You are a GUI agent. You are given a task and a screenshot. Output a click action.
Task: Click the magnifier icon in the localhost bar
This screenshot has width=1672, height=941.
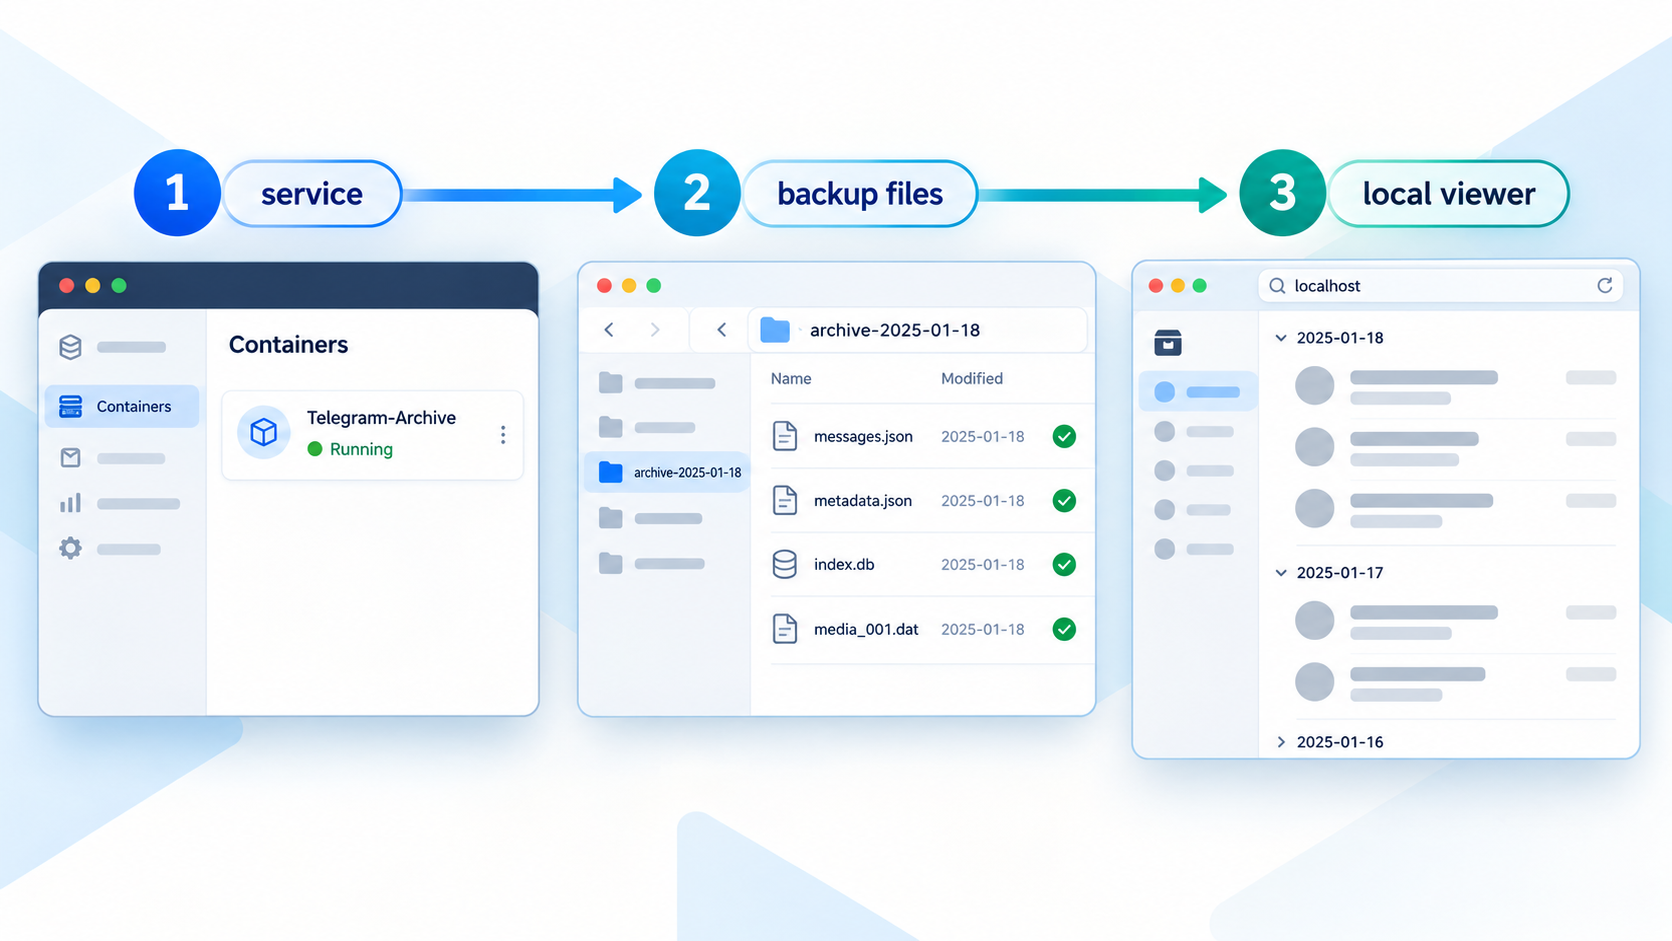[1277, 286]
